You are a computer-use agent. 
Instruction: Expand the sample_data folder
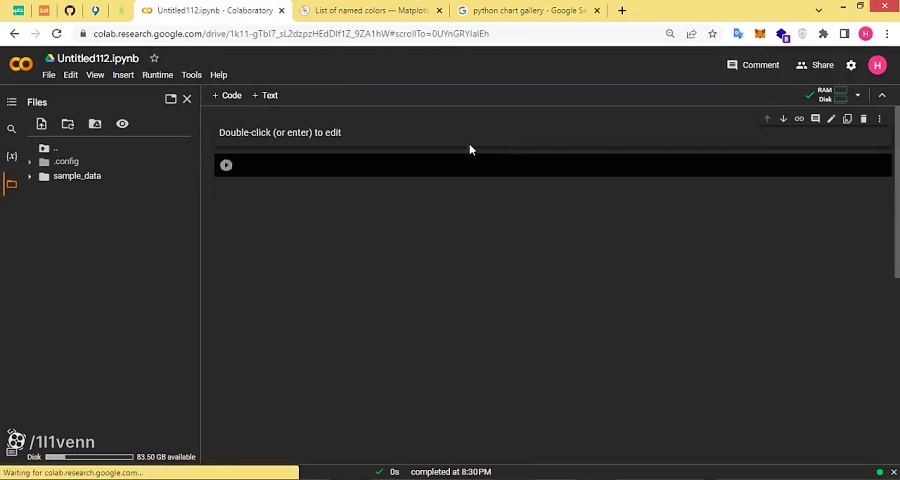[29, 176]
